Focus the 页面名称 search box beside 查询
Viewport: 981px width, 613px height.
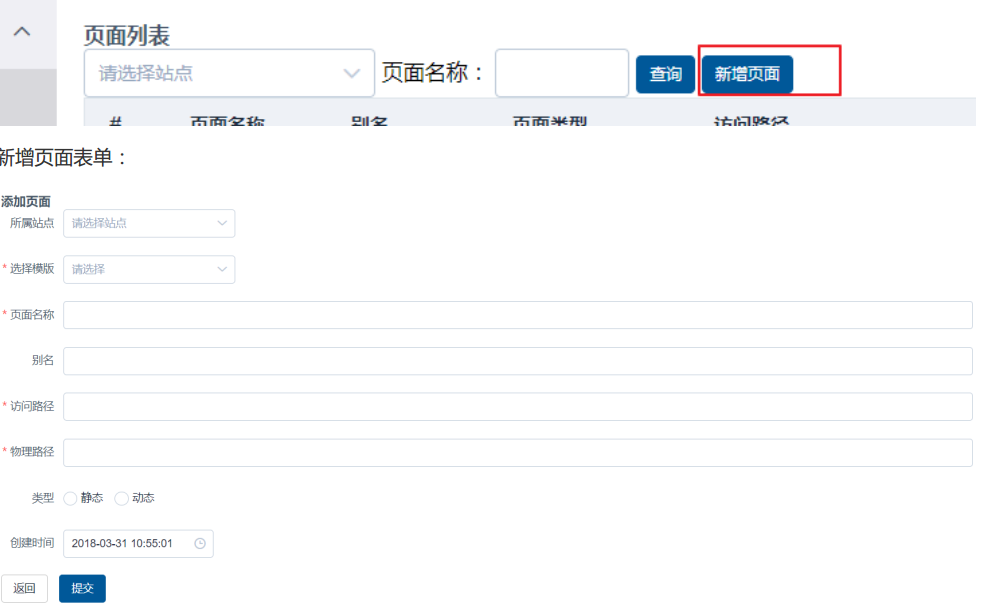click(x=562, y=73)
